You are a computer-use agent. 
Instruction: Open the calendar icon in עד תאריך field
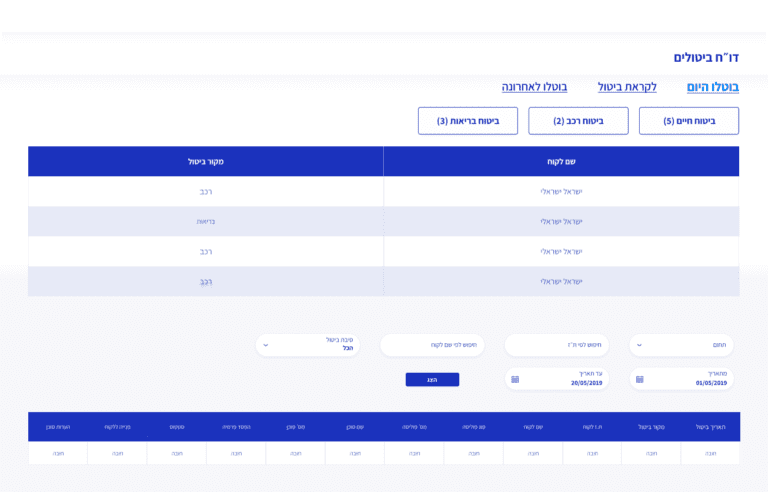coord(515,380)
